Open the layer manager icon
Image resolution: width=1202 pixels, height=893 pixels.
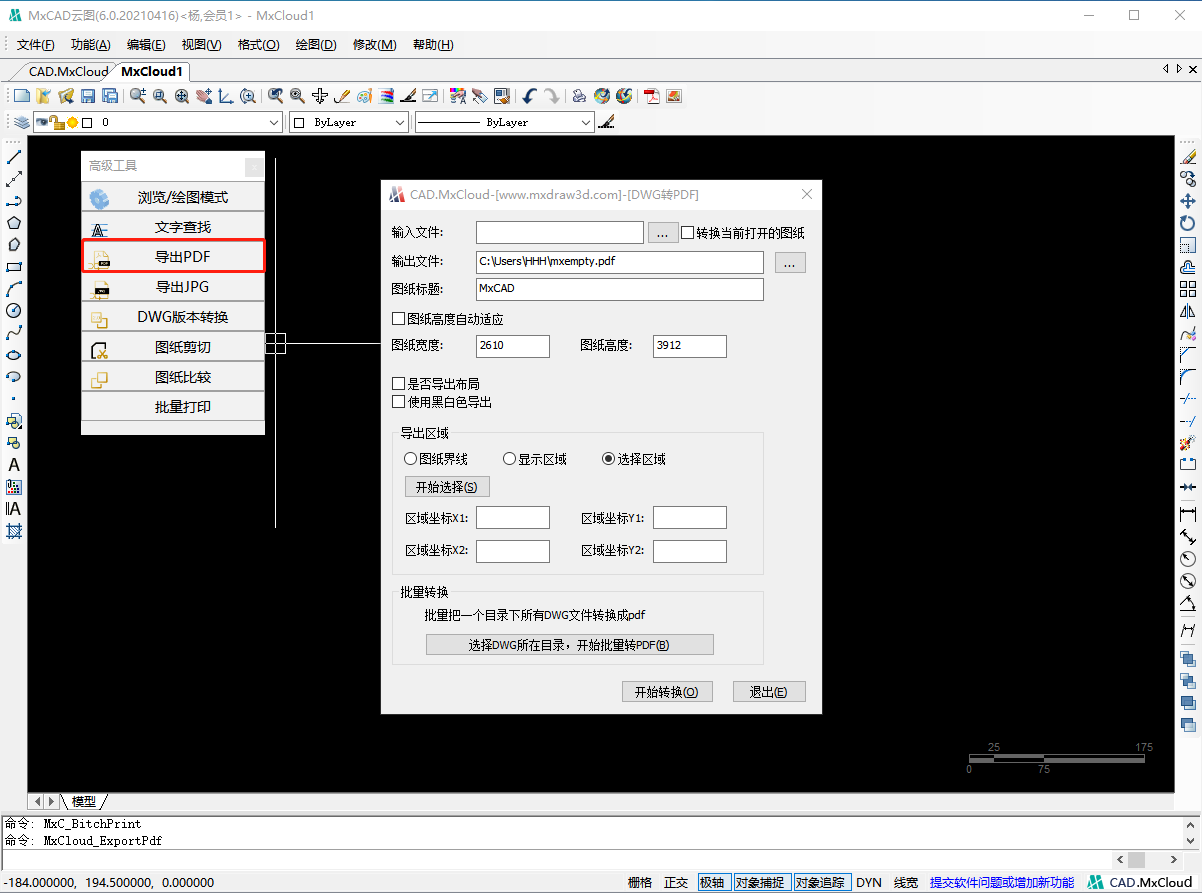click(21, 122)
